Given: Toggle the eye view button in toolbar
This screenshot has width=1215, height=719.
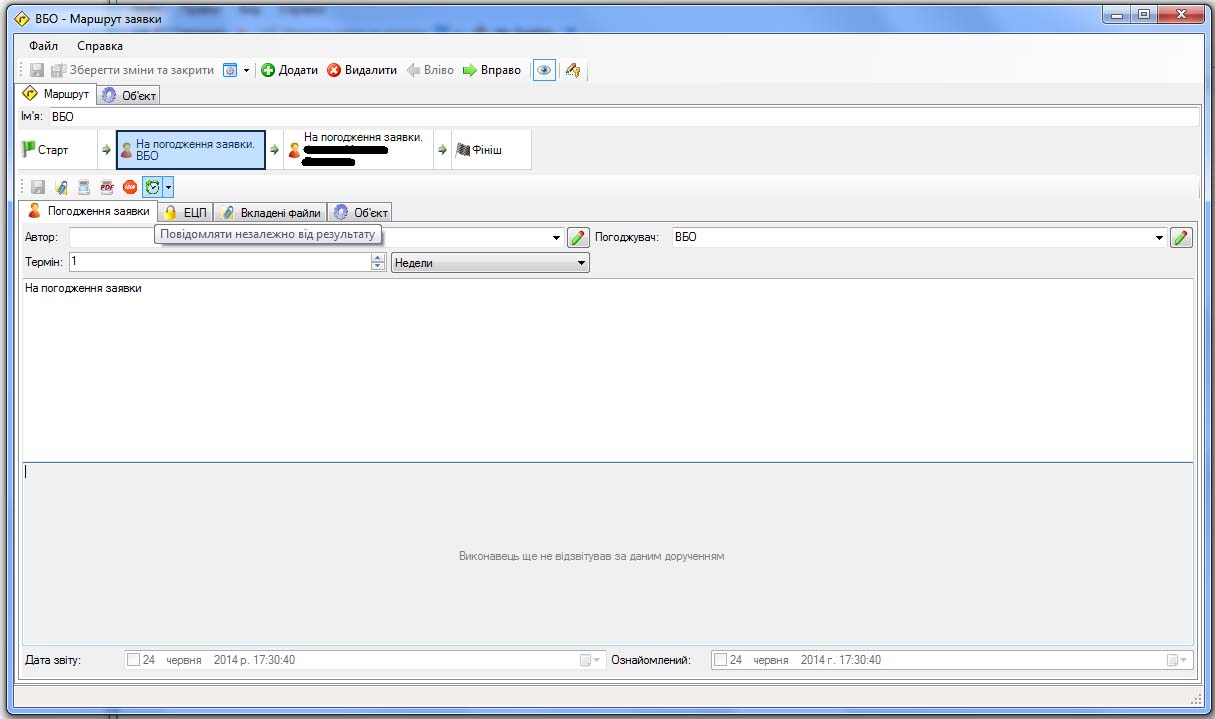Looking at the screenshot, I should coord(544,70).
